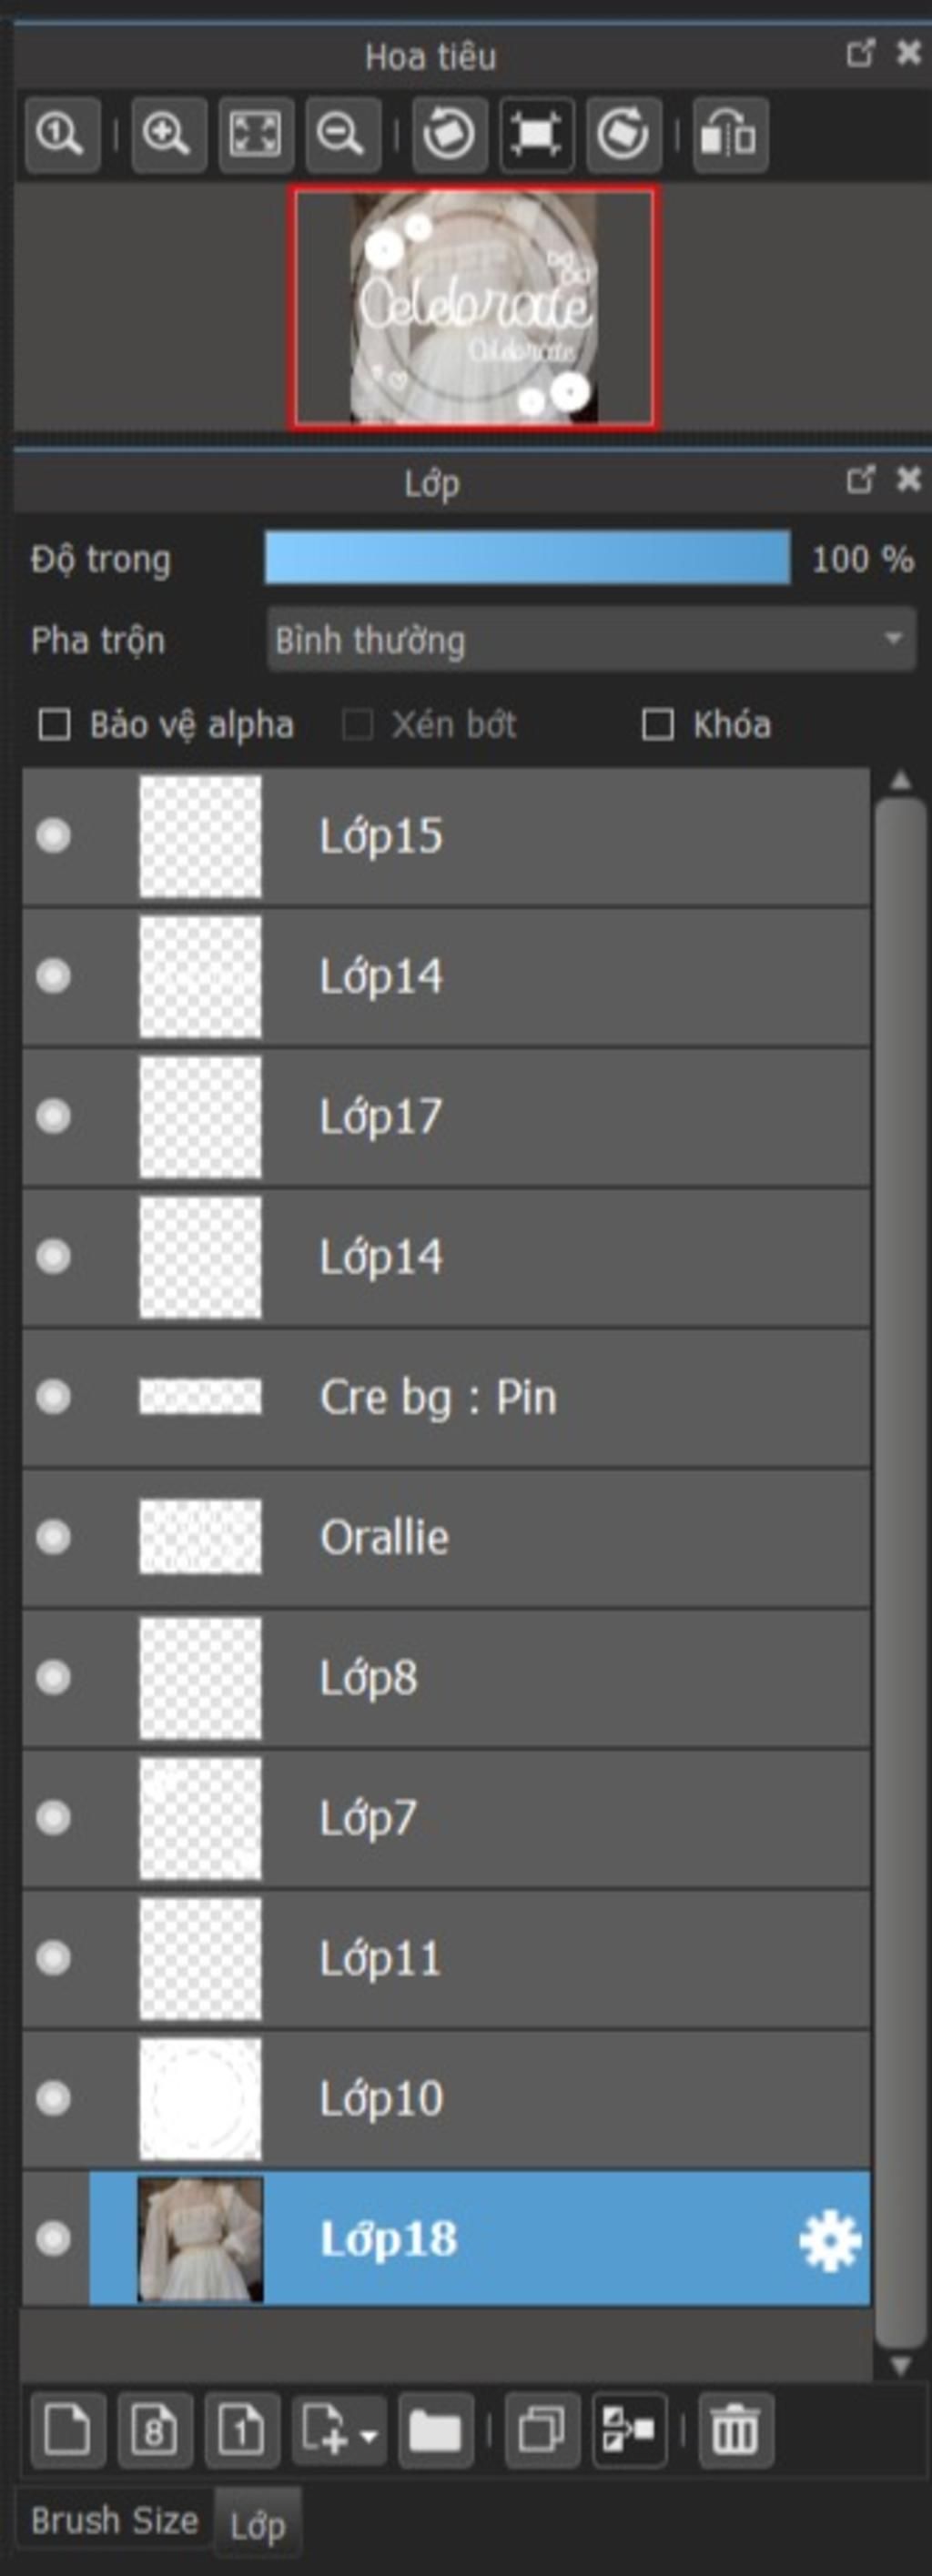Viewport: 932px width, 2576px height.
Task: Duplicate the selected layer
Action: tap(542, 2429)
